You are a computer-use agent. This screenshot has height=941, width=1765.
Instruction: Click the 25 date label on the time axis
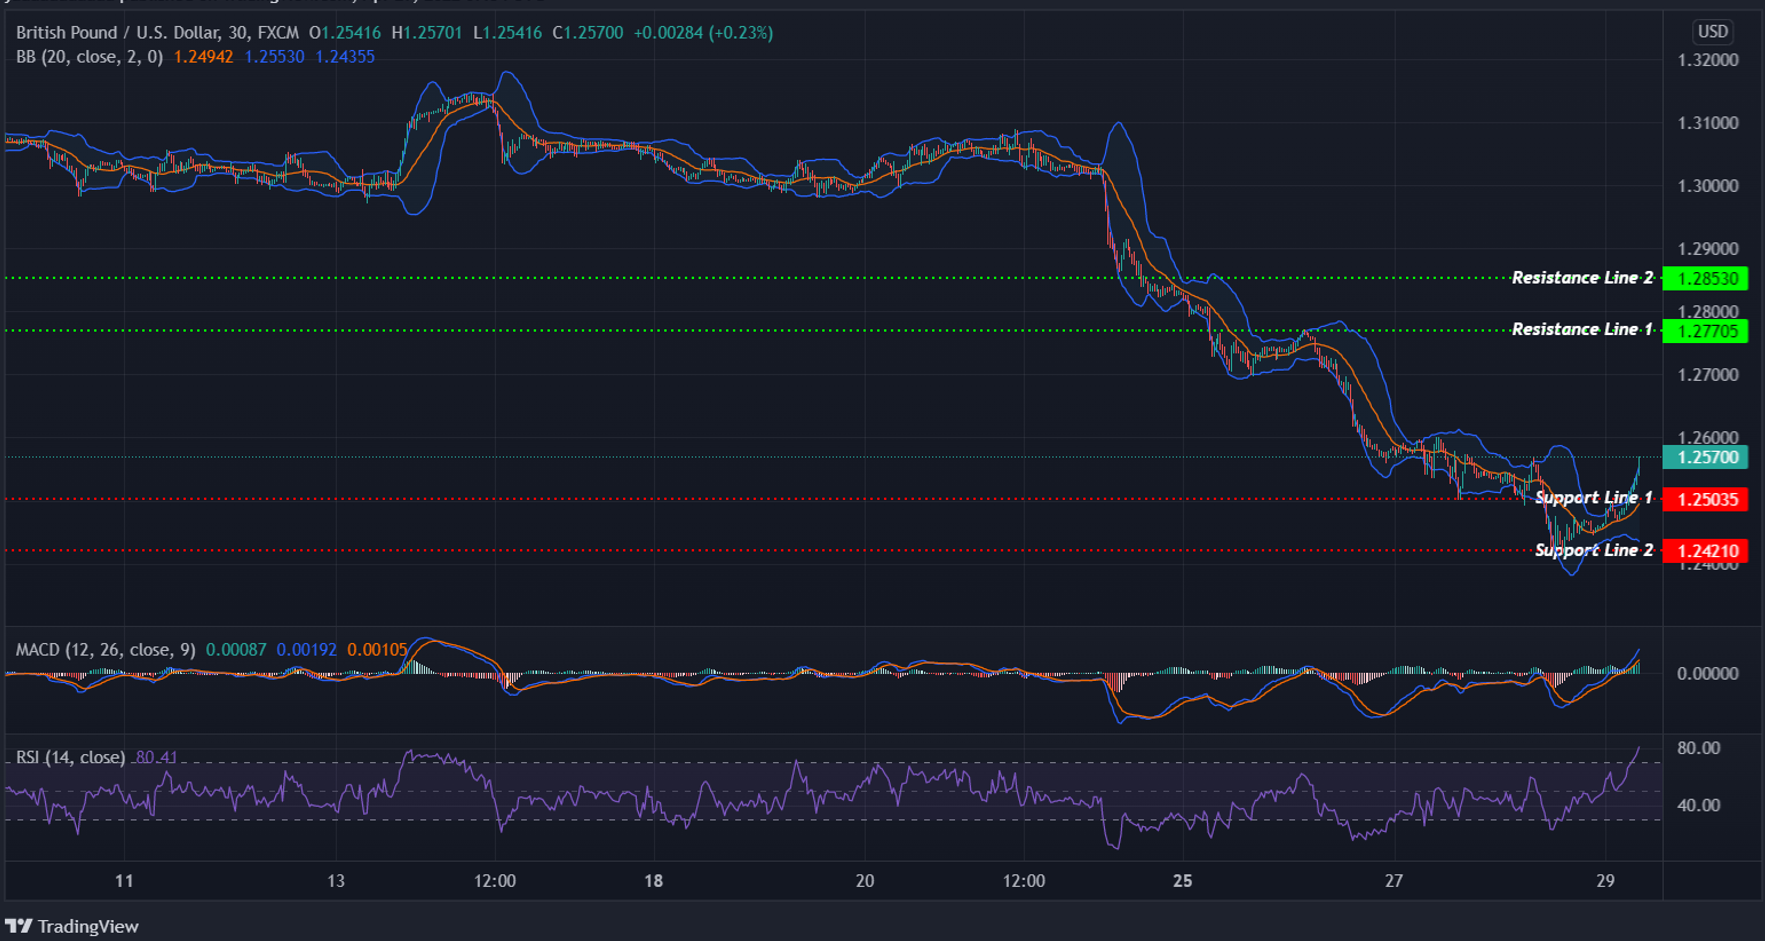click(1183, 882)
